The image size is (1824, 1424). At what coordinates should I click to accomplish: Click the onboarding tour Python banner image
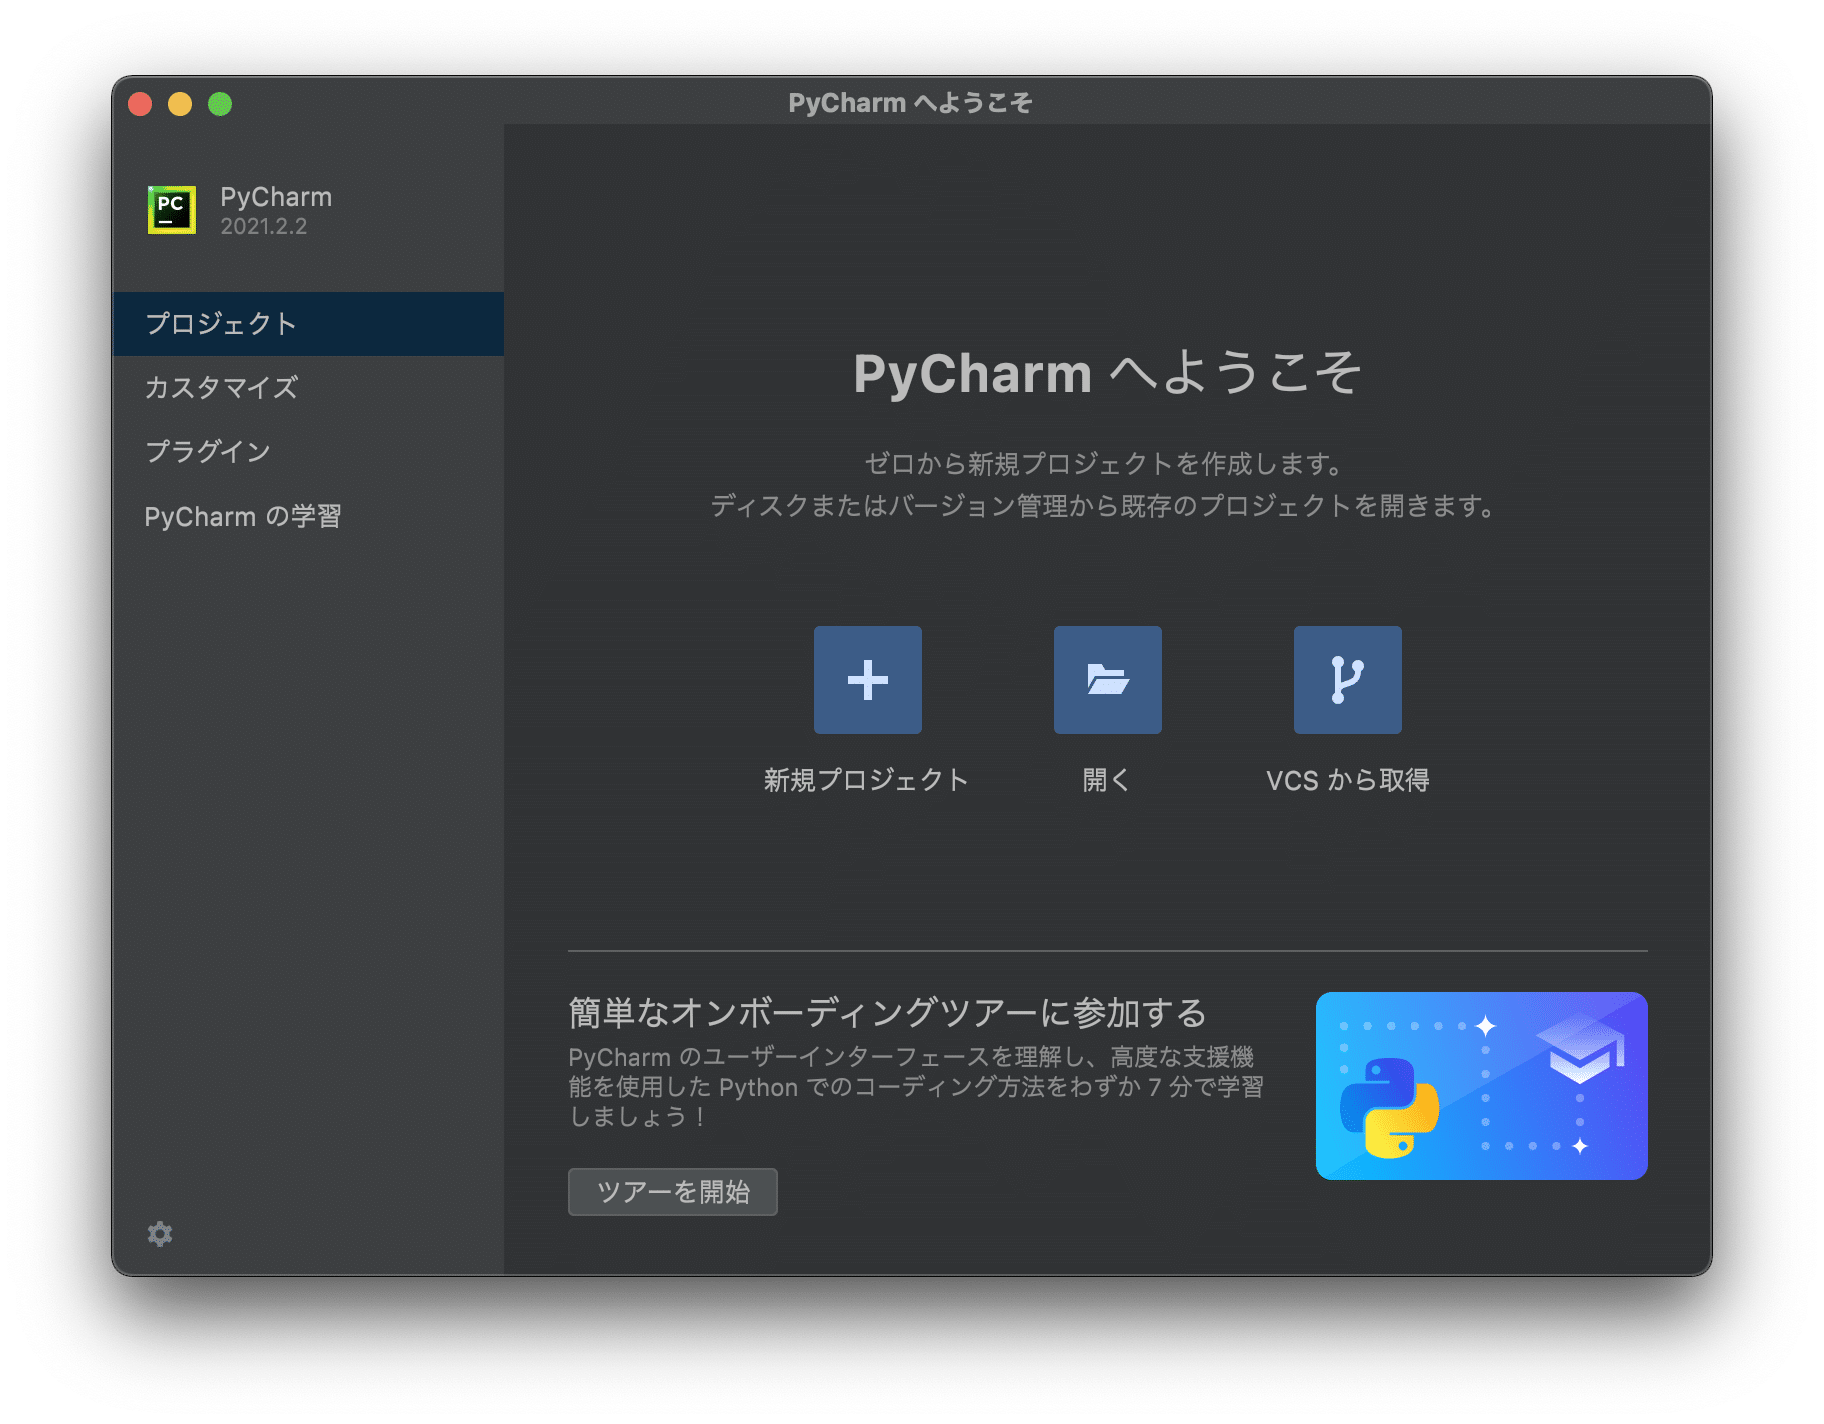[x=1481, y=1086]
